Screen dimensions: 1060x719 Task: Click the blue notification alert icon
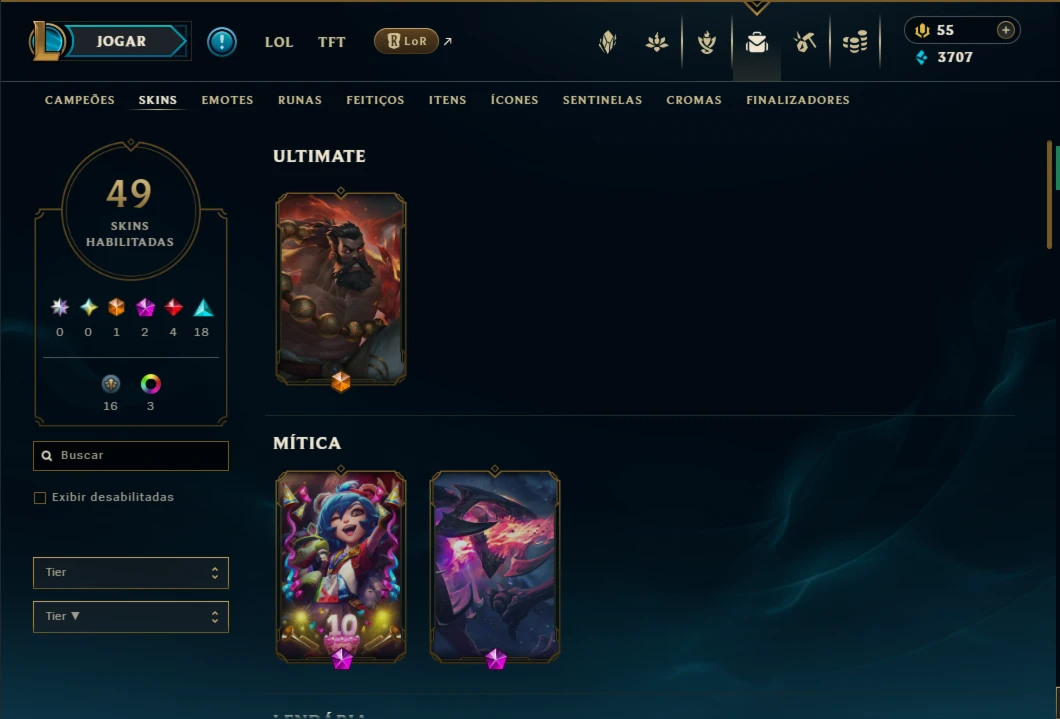222,42
